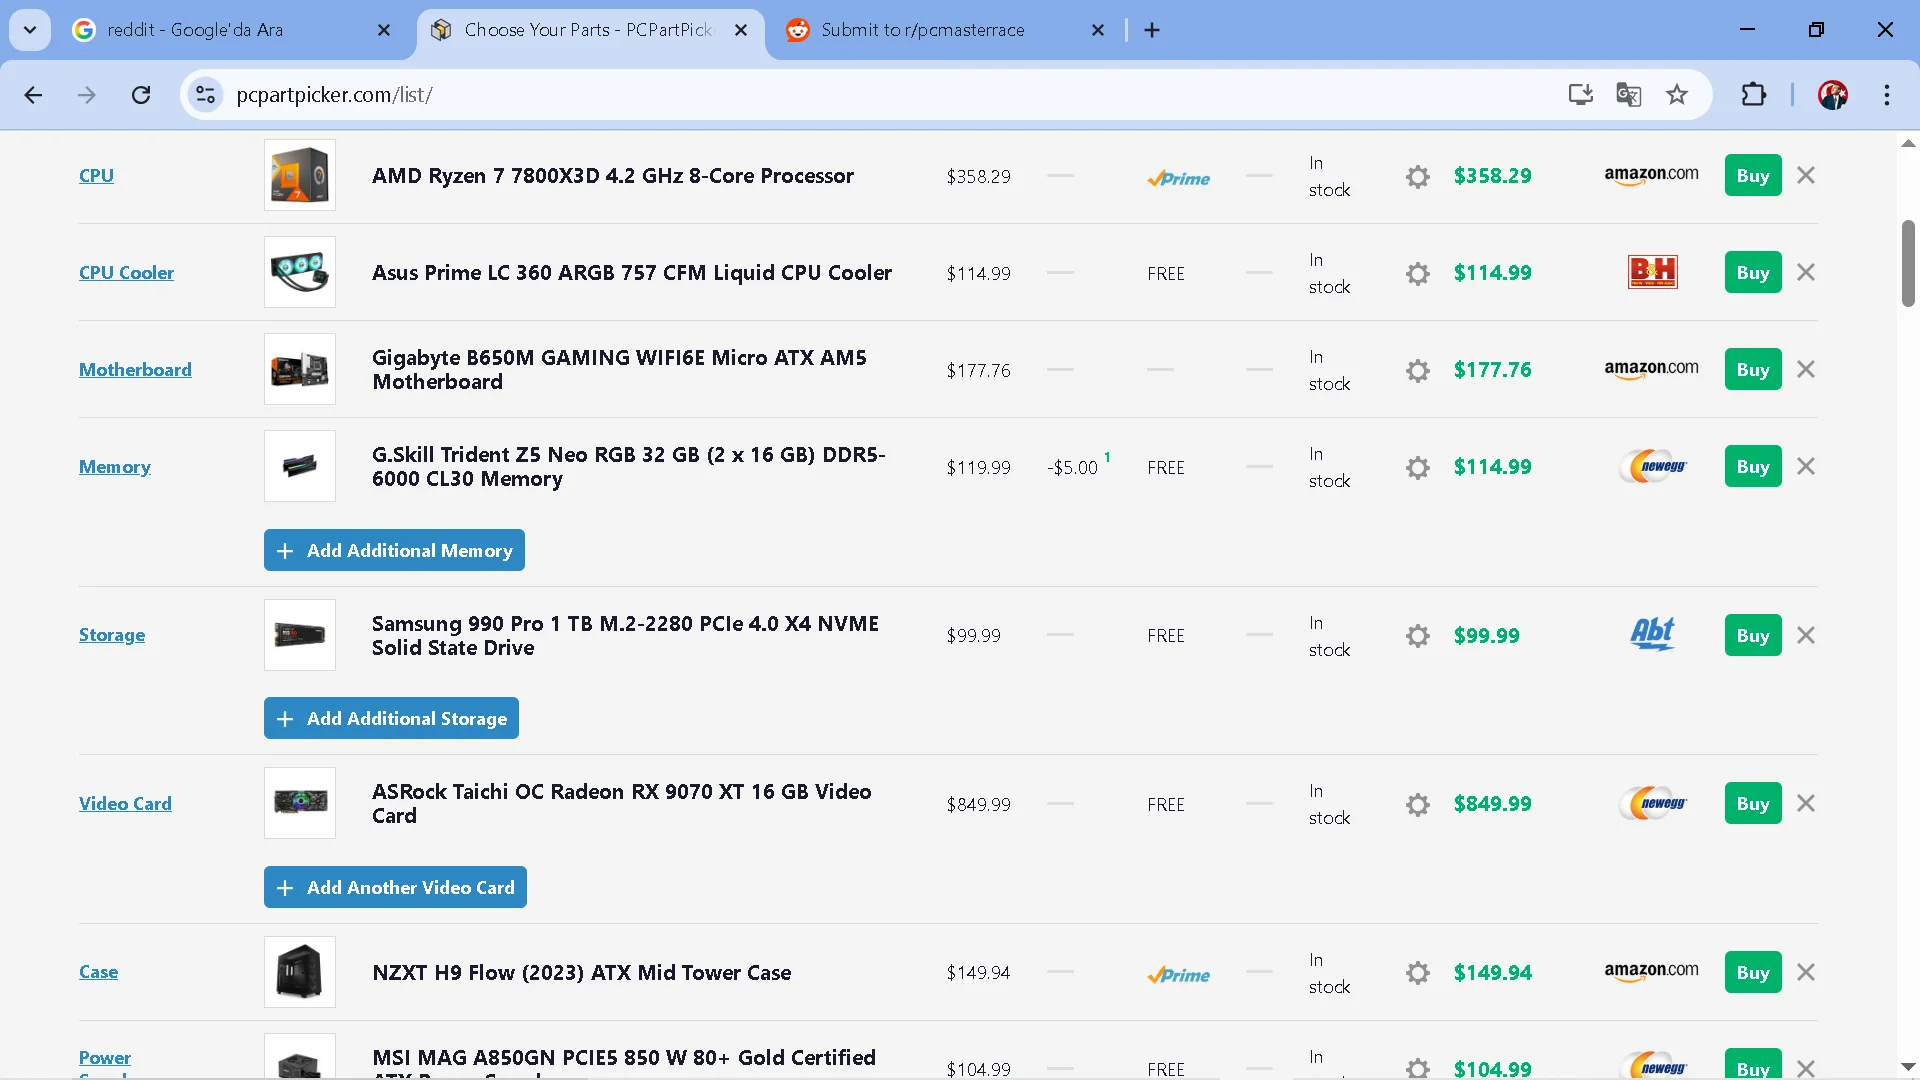
Task: Click Add Additional Memory button
Action: coord(394,551)
